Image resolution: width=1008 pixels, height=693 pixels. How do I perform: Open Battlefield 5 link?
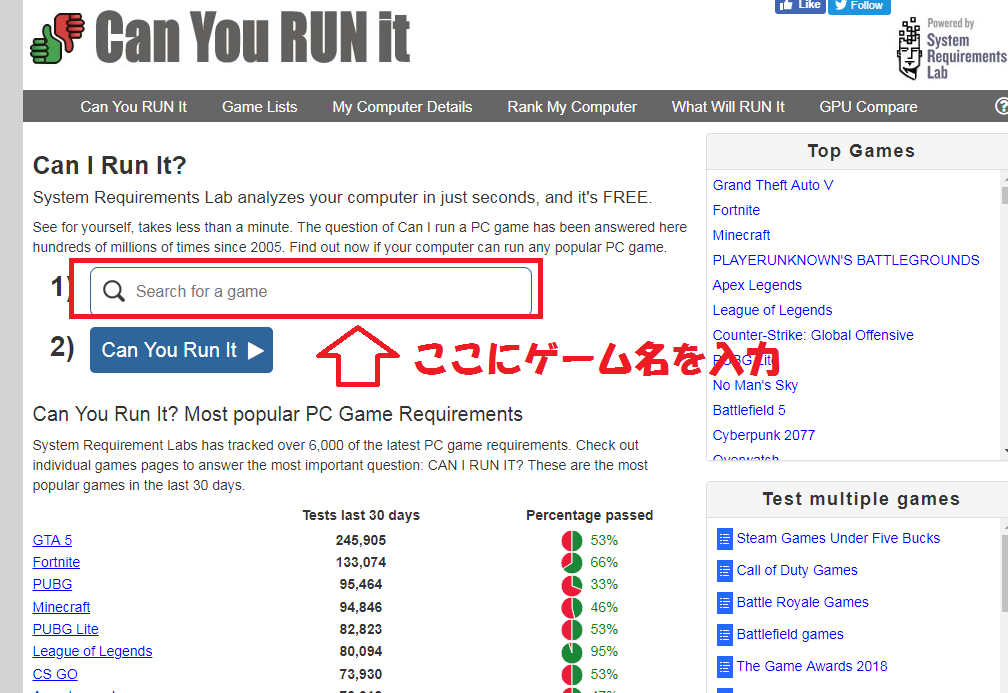pos(750,411)
